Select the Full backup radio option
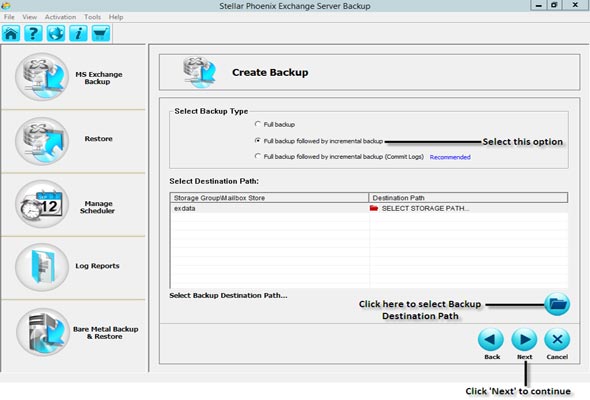This screenshot has width=590, height=400. pos(258,124)
